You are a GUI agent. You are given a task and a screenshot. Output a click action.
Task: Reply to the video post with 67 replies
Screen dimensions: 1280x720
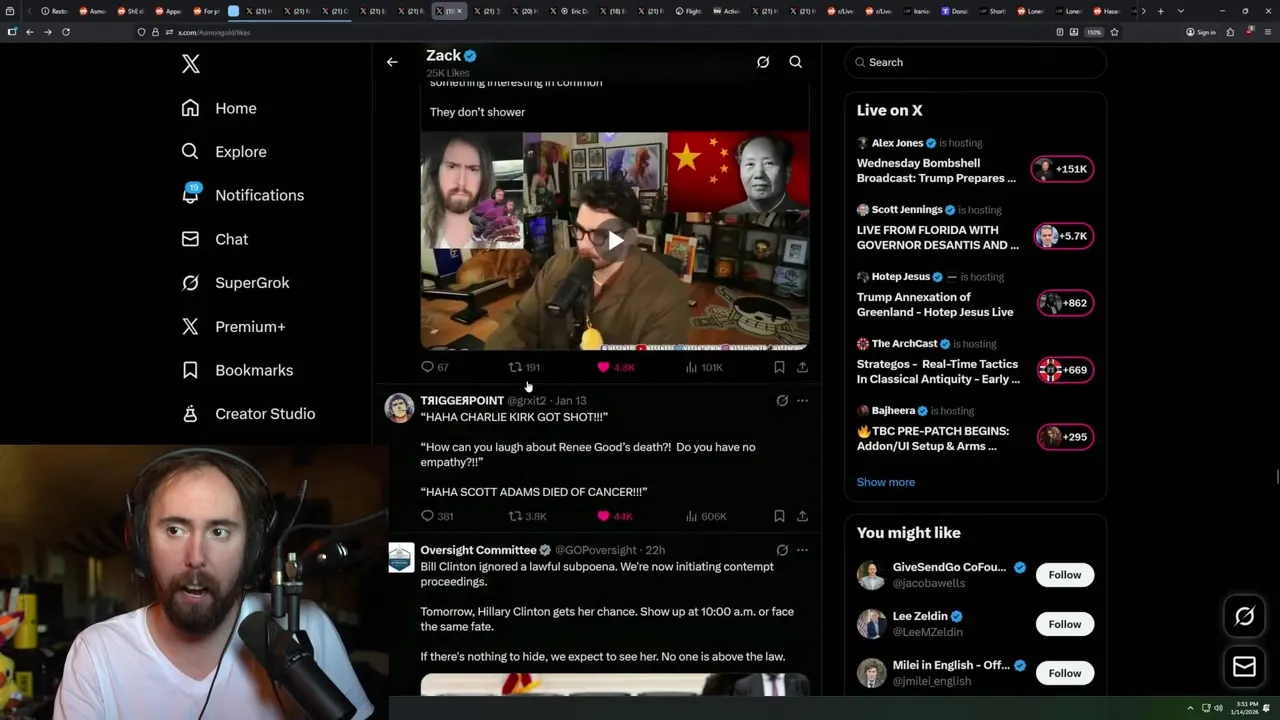coord(434,367)
